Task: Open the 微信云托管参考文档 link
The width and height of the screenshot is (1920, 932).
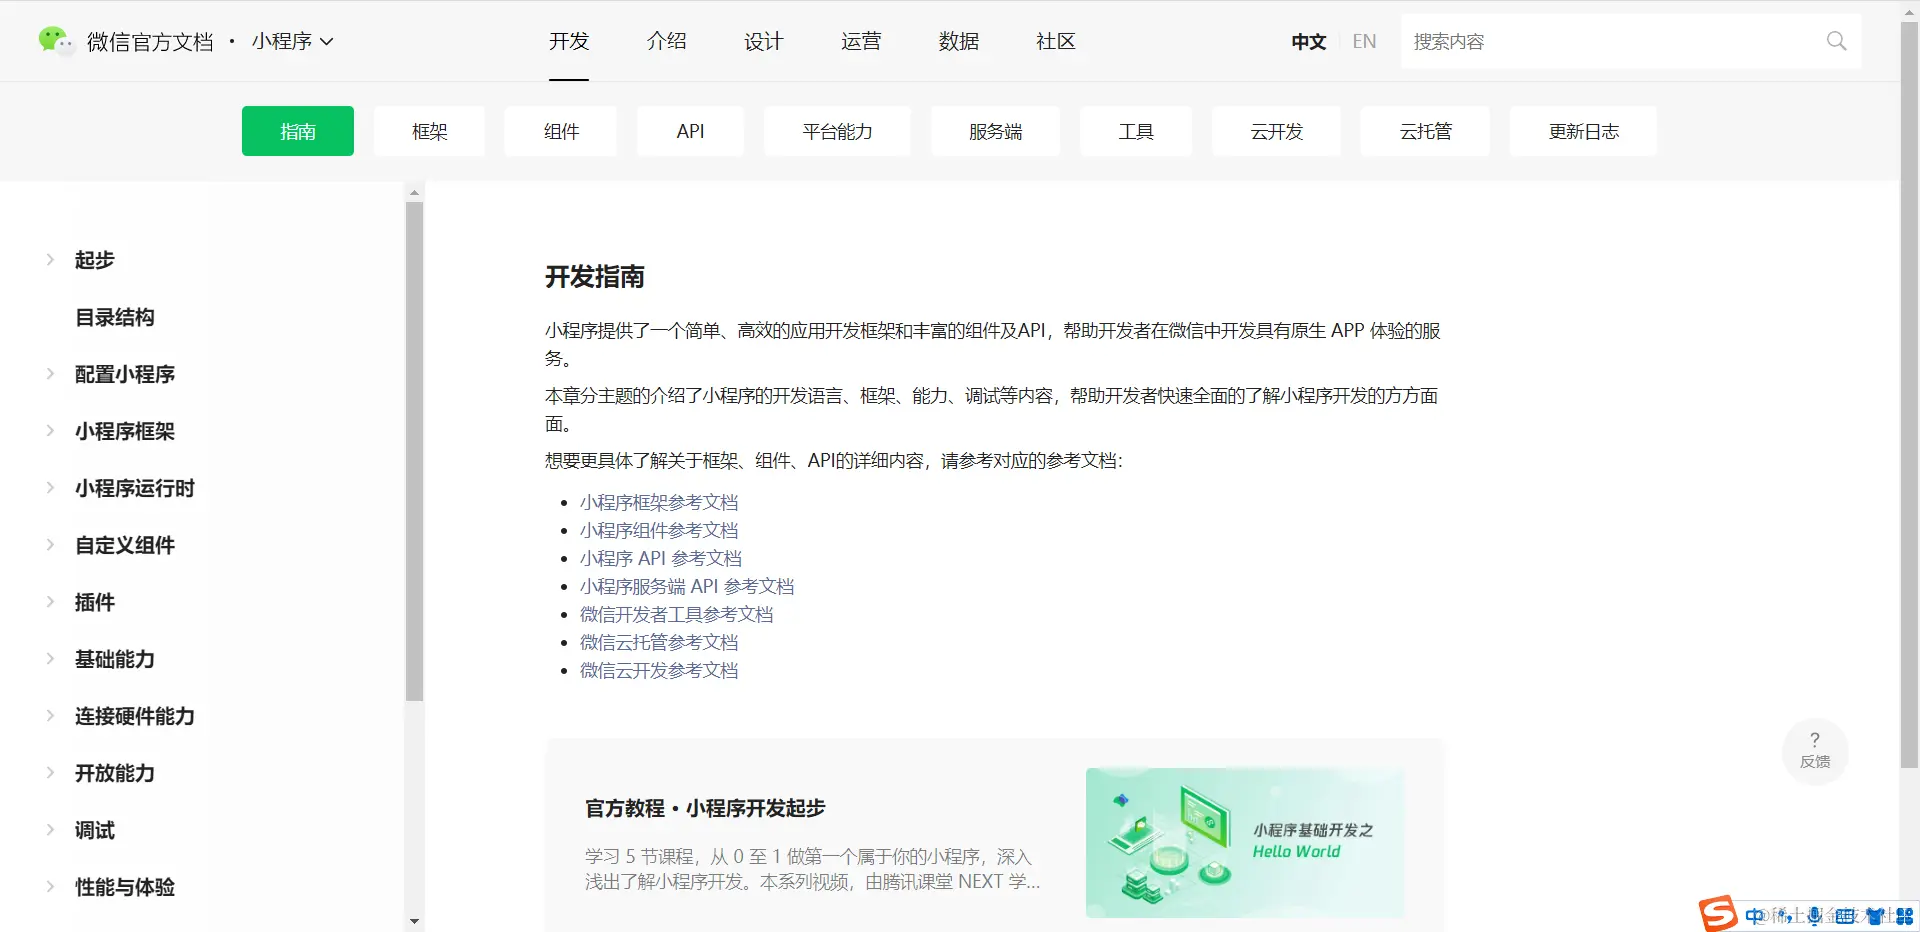Action: pos(659,642)
